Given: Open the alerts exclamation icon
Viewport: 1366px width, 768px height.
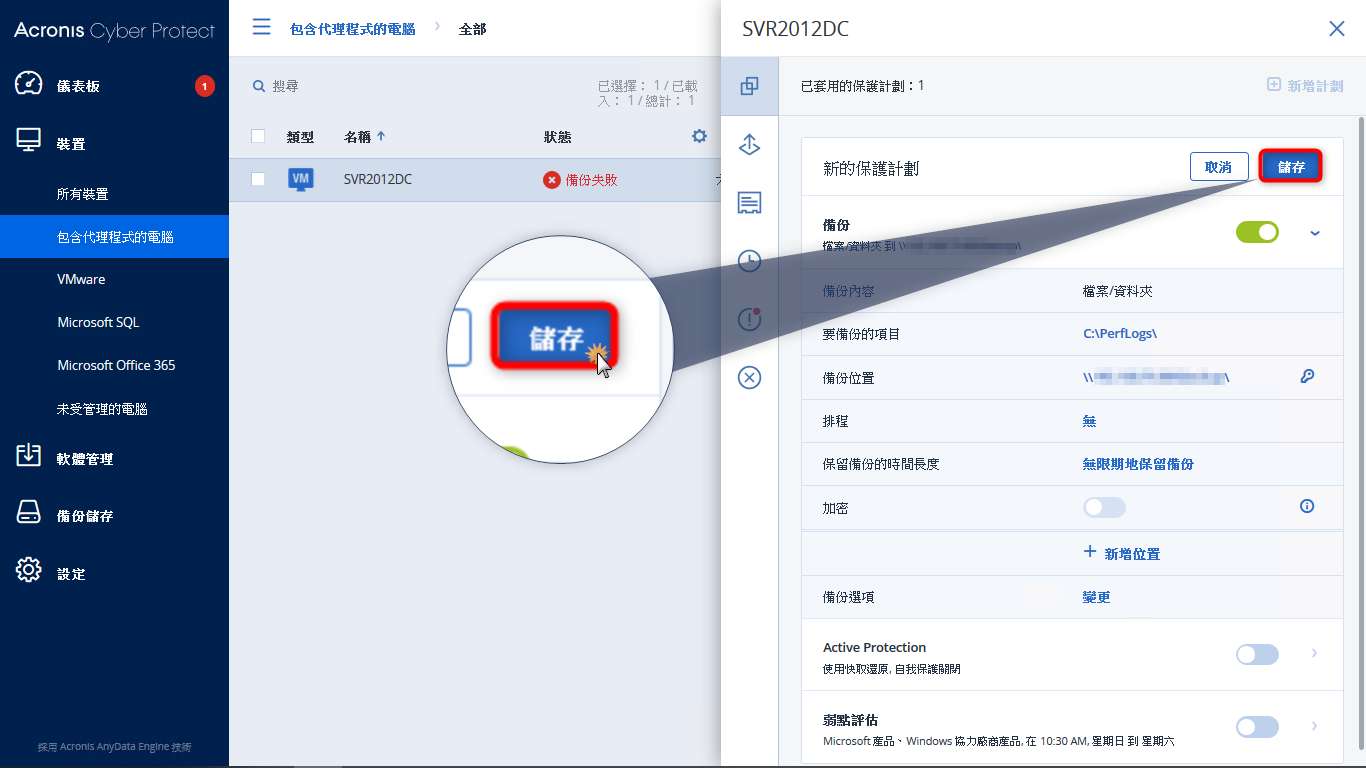Looking at the screenshot, I should tap(749, 319).
